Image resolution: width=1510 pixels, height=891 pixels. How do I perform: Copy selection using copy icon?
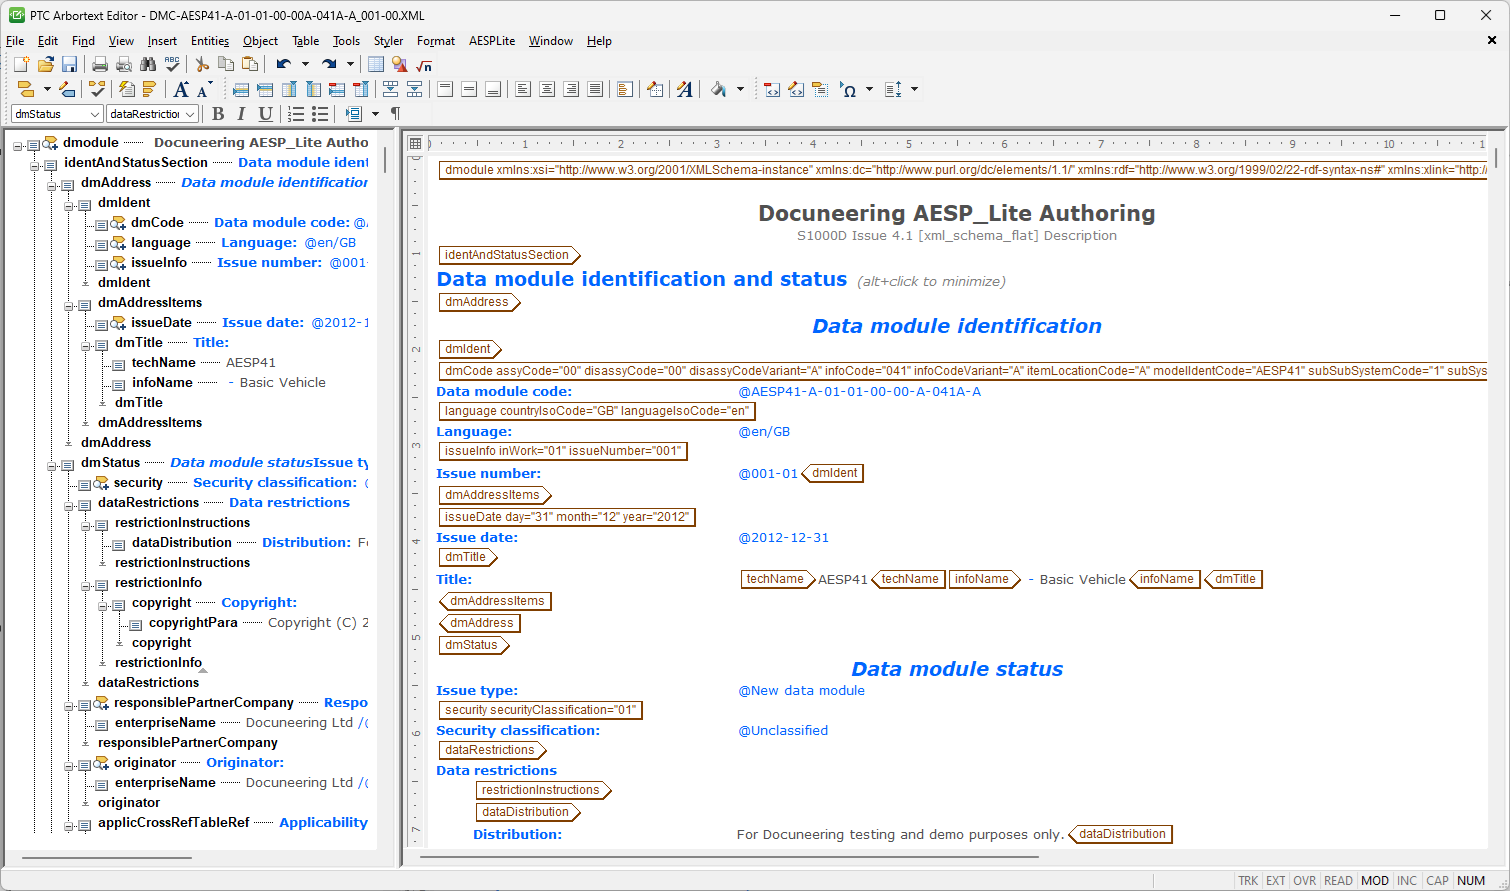tap(226, 64)
